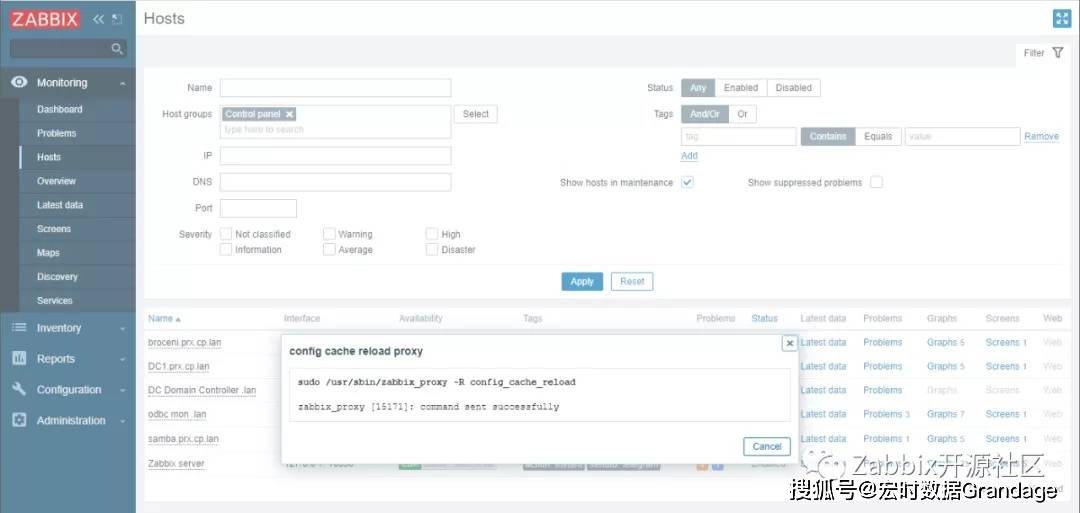
Task: Toggle kiosk fullscreen mode icon
Action: 1061,19
